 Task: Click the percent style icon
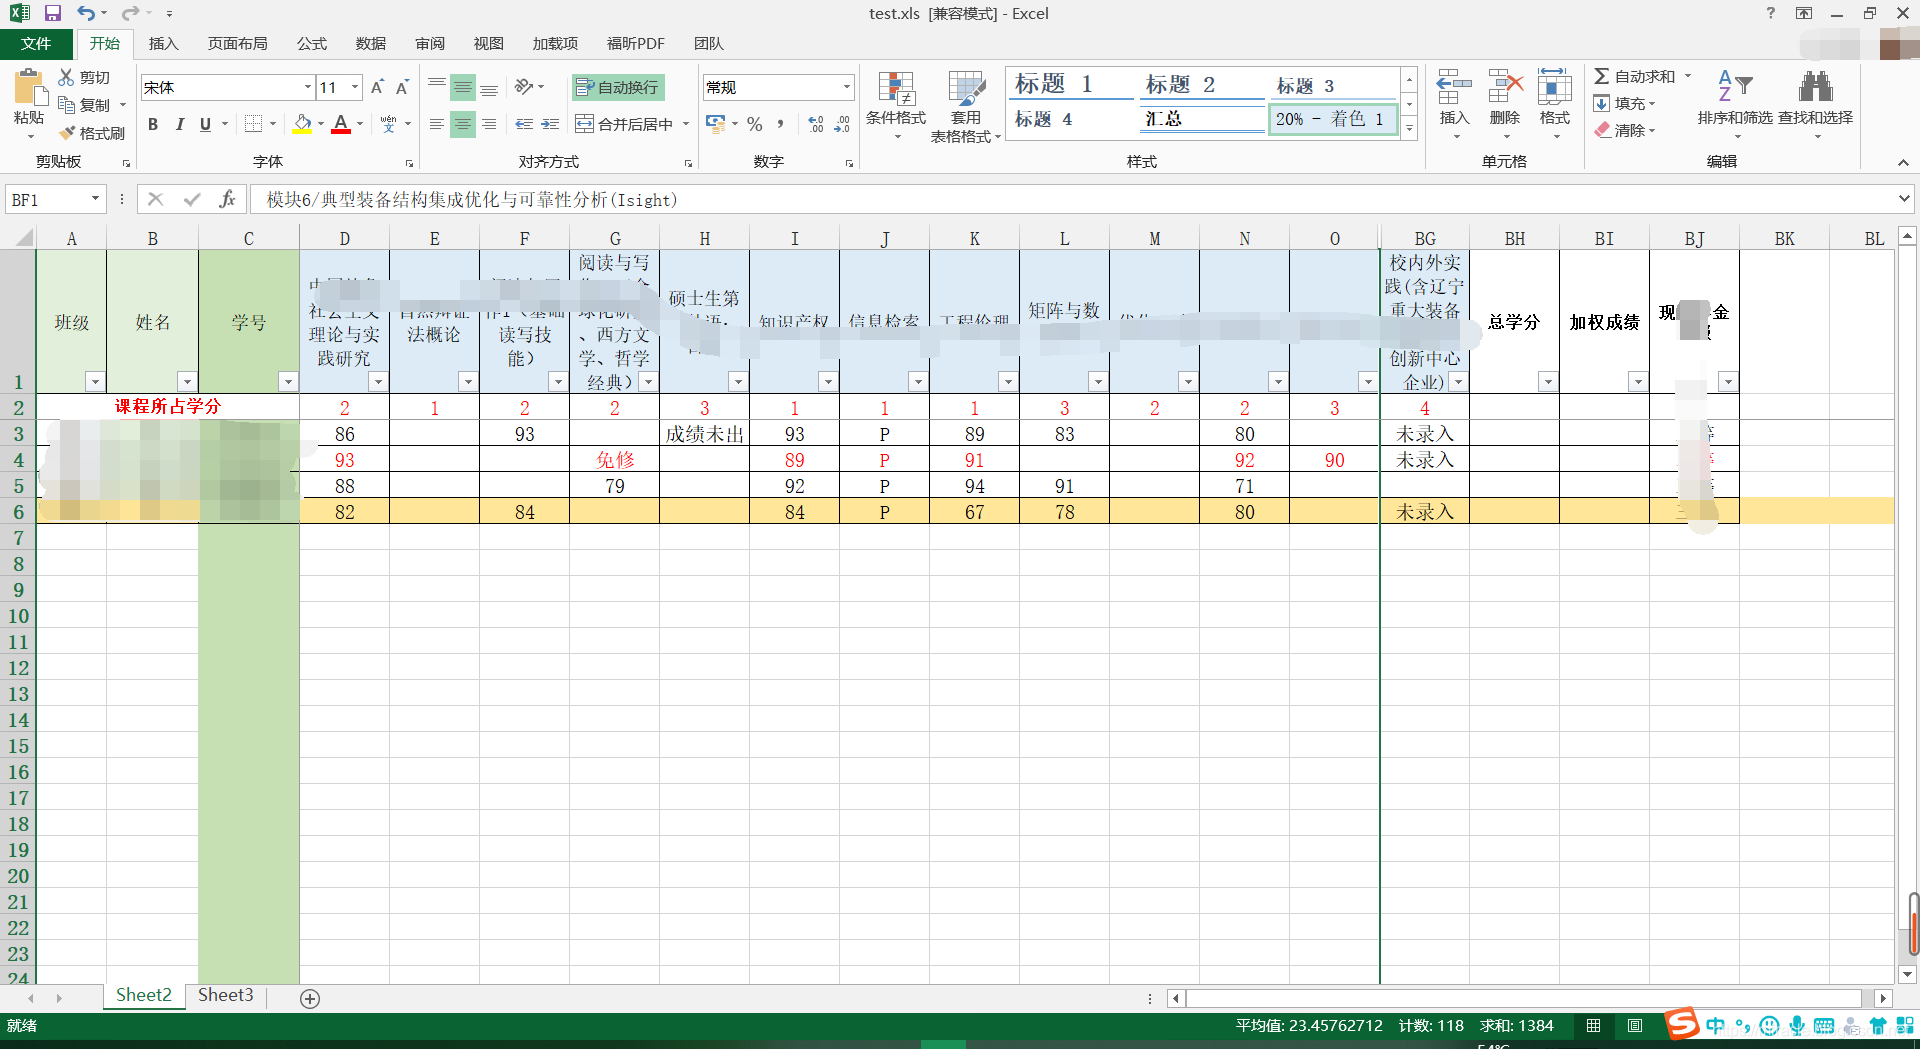pyautogui.click(x=755, y=124)
